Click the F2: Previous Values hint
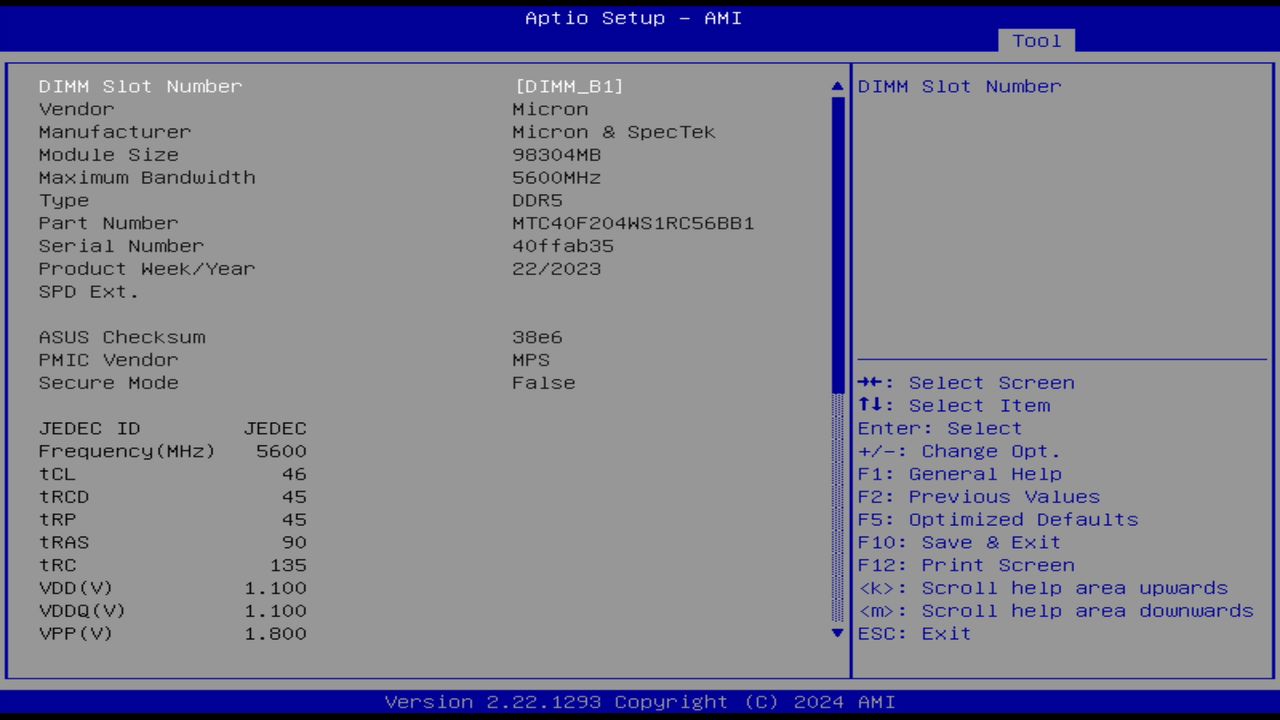Screen dimensions: 1280x720 pos(979,497)
